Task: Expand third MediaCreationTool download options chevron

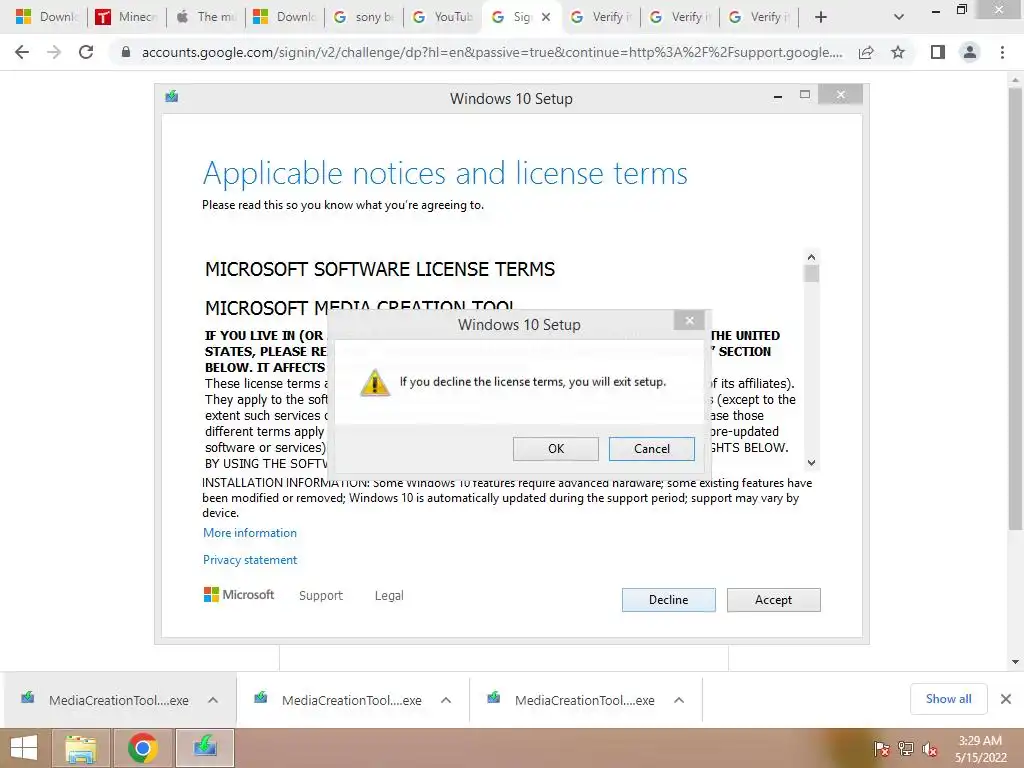Action: pyautogui.click(x=679, y=700)
